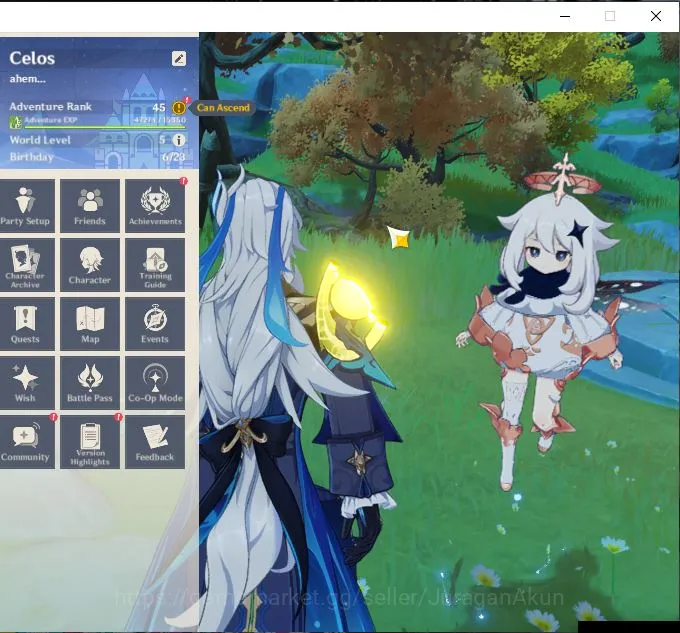Minimize the game window
Screen dimensions: 680x633
pos(565,16)
